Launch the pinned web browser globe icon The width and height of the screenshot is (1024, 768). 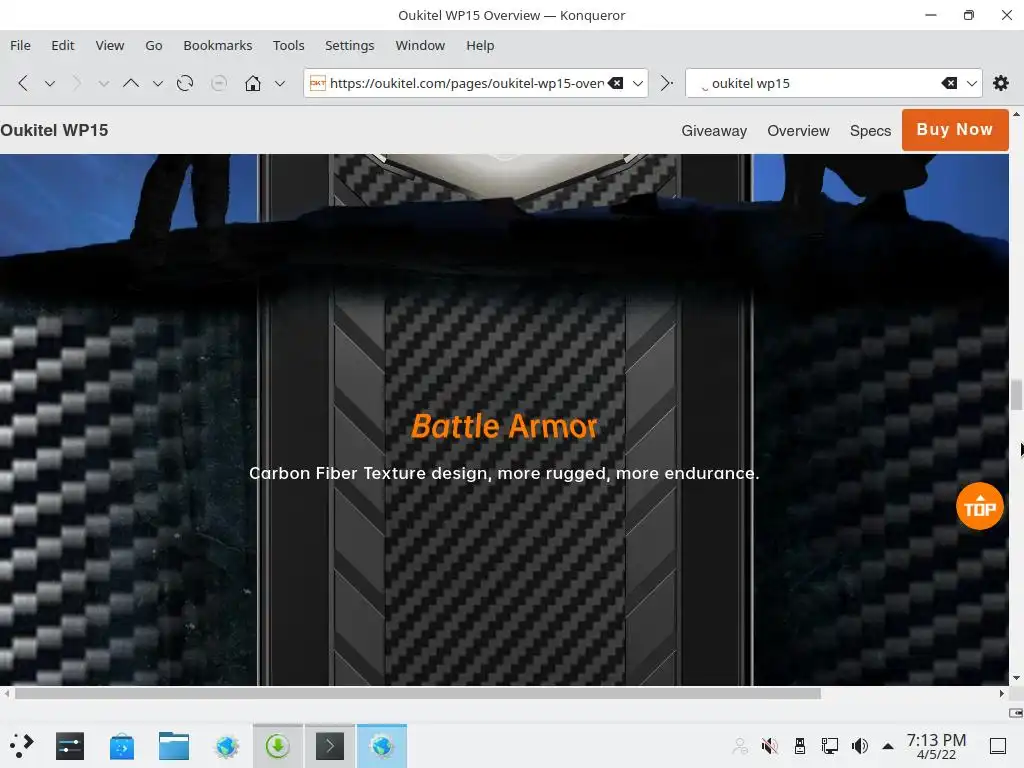[x=227, y=746]
